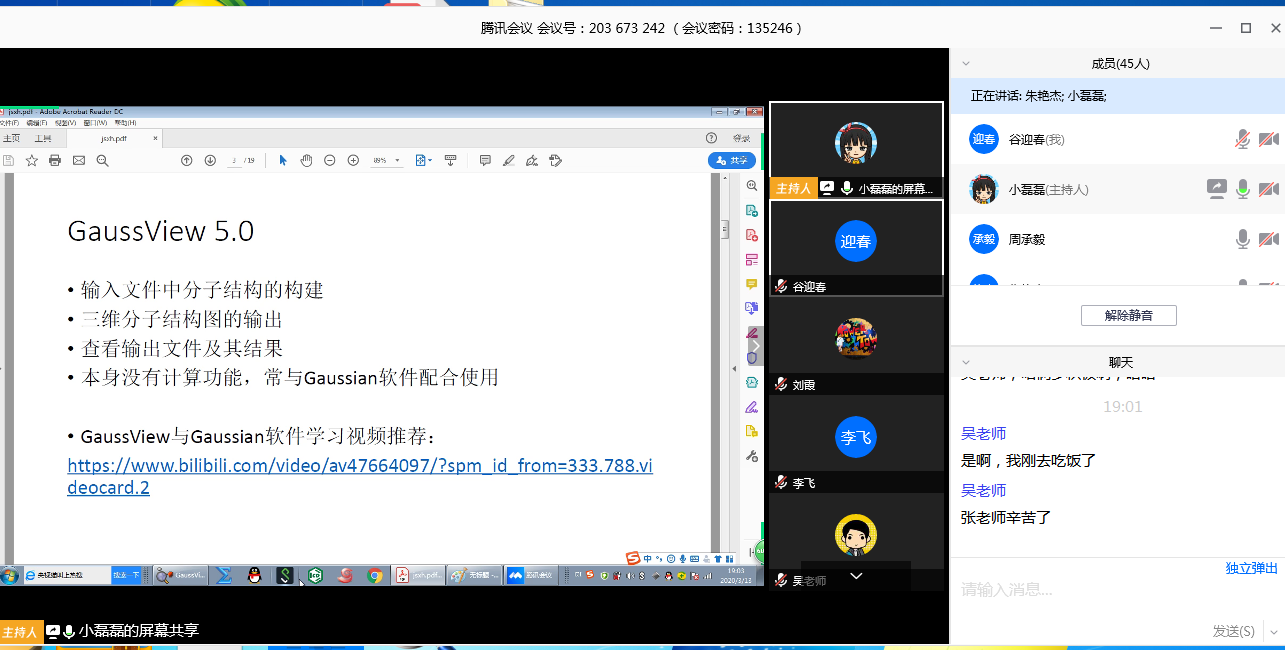Toggle camera for 谷迎春 in member list
The height and width of the screenshot is (650, 1285).
(x=1268, y=139)
